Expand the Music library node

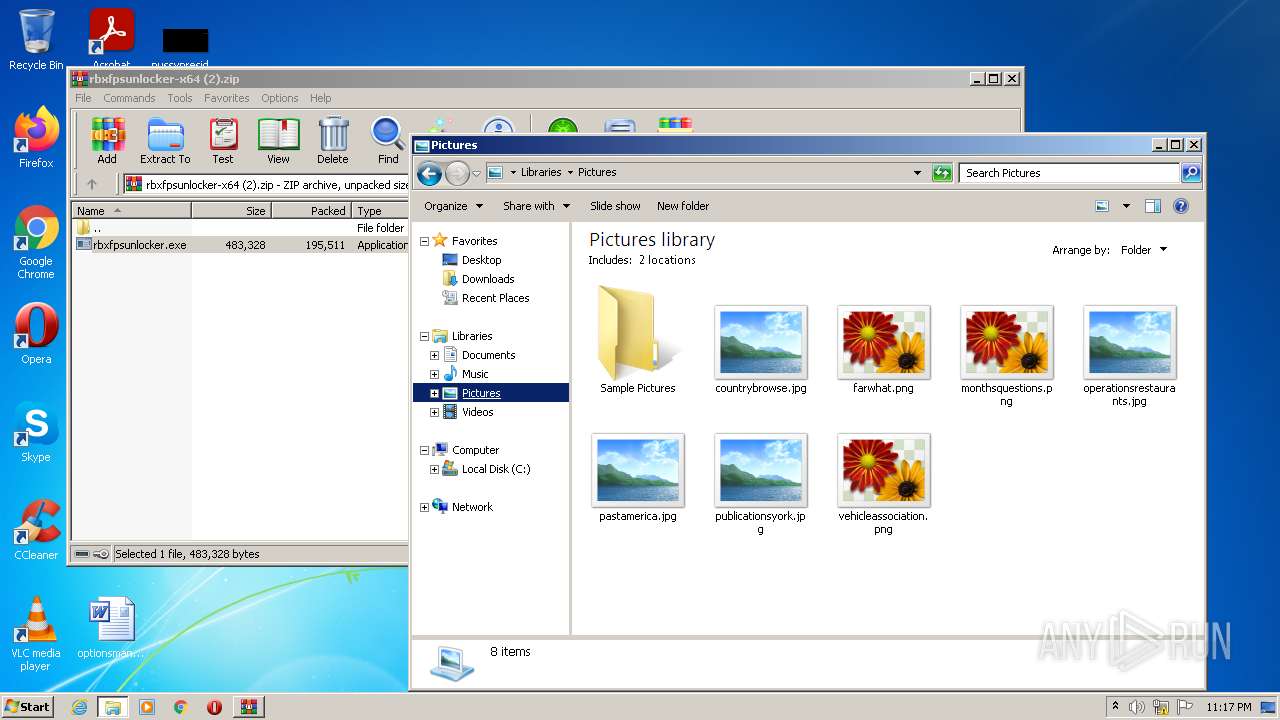click(x=434, y=374)
